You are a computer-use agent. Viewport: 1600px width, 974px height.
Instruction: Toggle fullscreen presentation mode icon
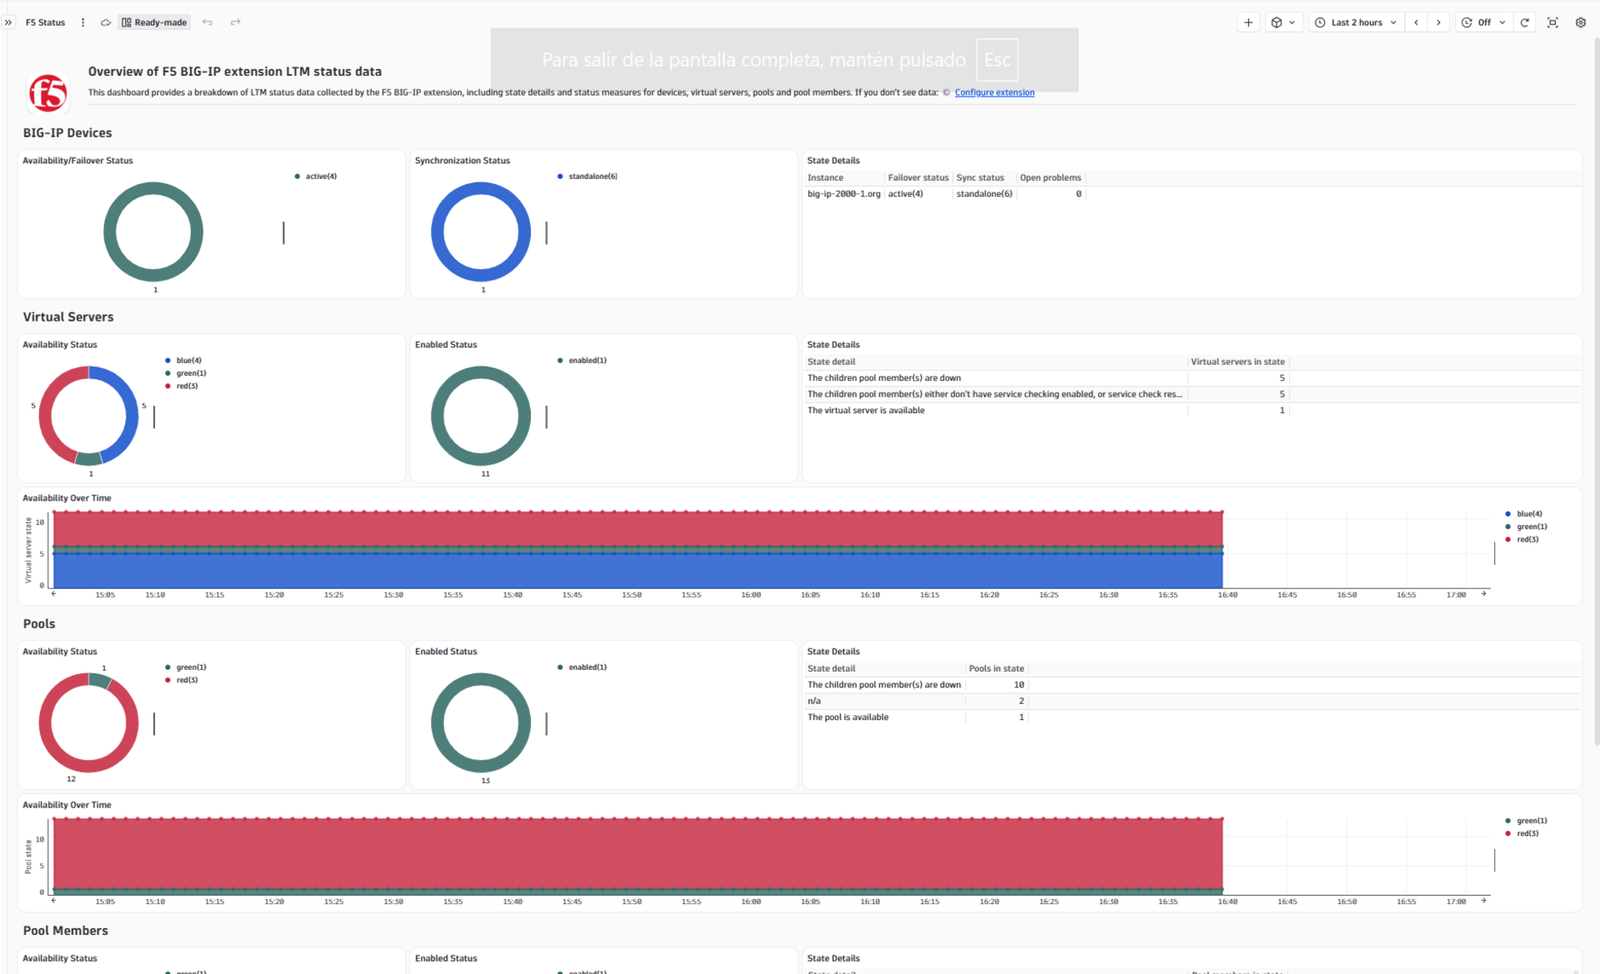pos(1553,22)
